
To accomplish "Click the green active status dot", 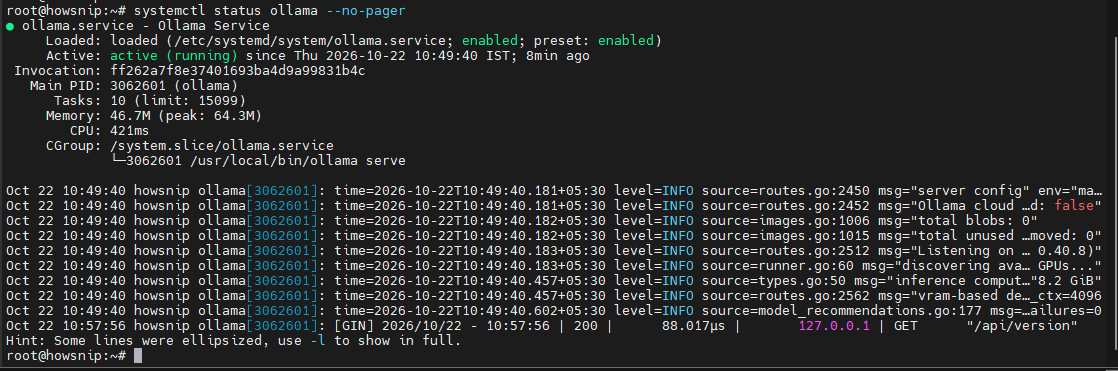I will tap(10, 26).
